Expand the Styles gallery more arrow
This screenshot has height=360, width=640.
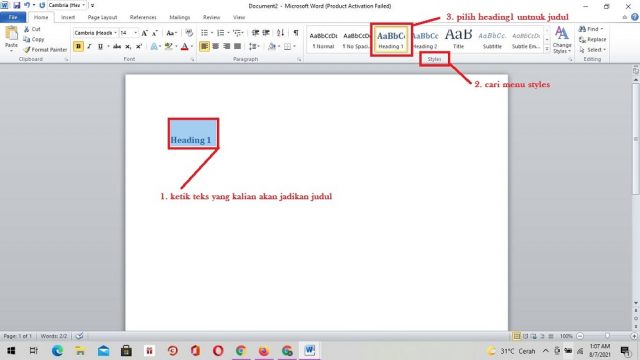[x=547, y=49]
